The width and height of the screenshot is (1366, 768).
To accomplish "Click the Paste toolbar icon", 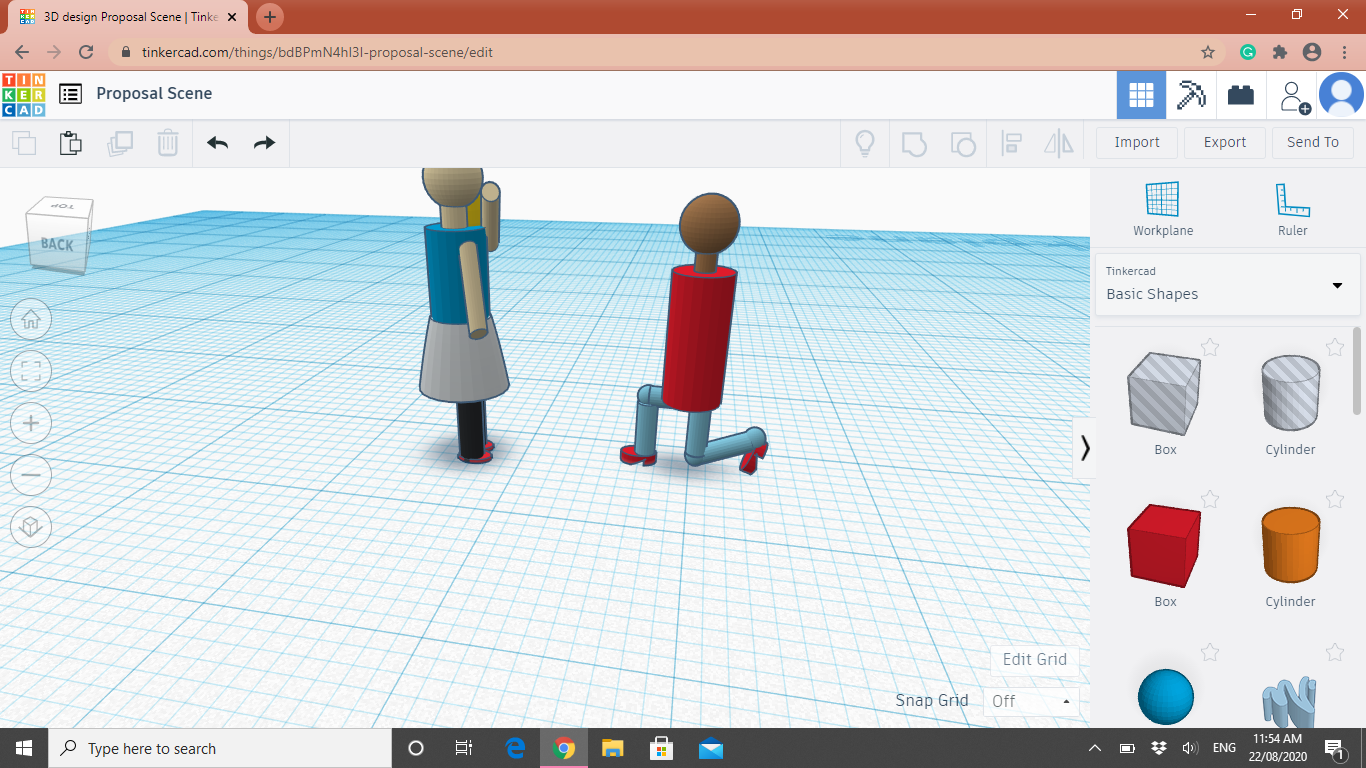I will pyautogui.click(x=71, y=143).
